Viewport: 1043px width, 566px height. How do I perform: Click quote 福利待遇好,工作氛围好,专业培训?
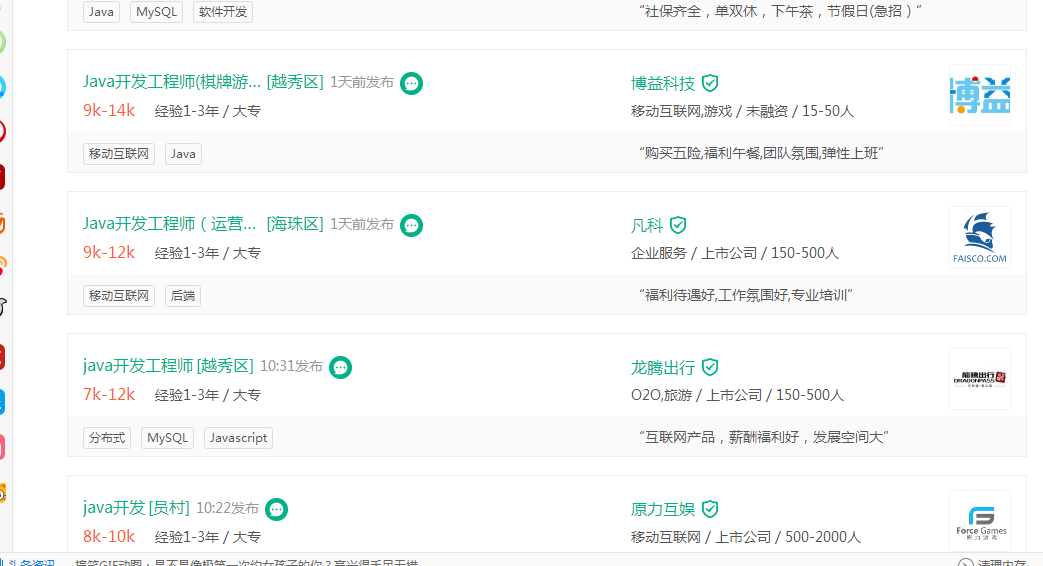pyautogui.click(x=746, y=295)
